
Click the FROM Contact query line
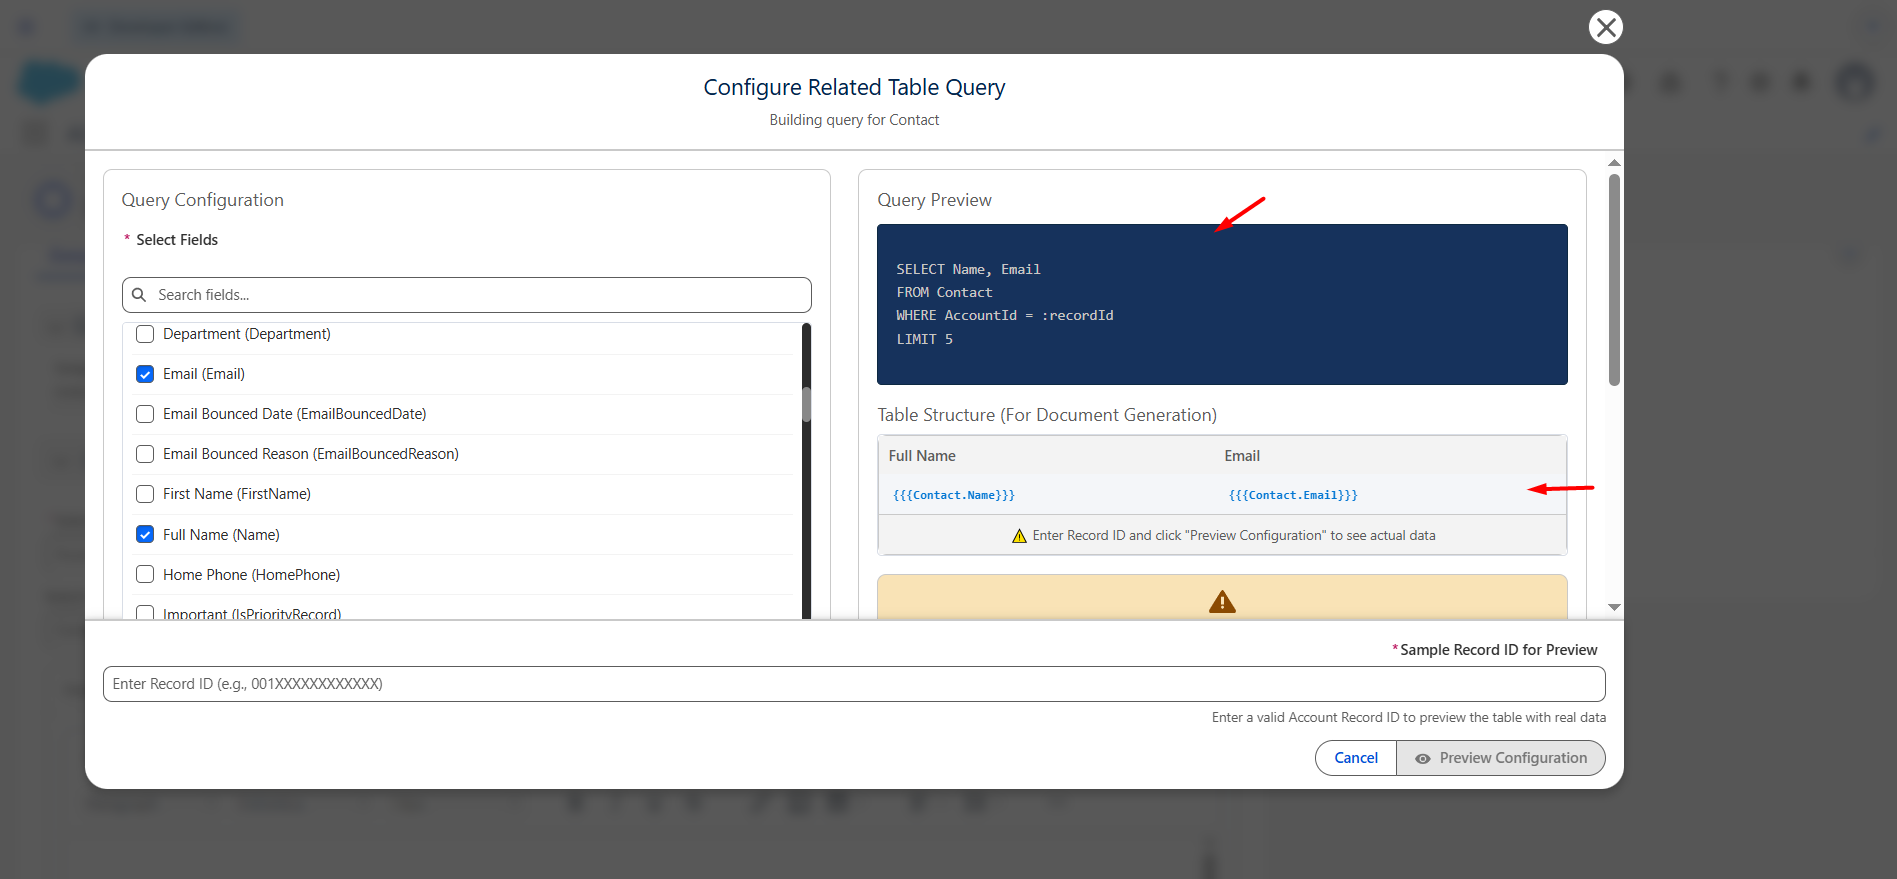[944, 292]
